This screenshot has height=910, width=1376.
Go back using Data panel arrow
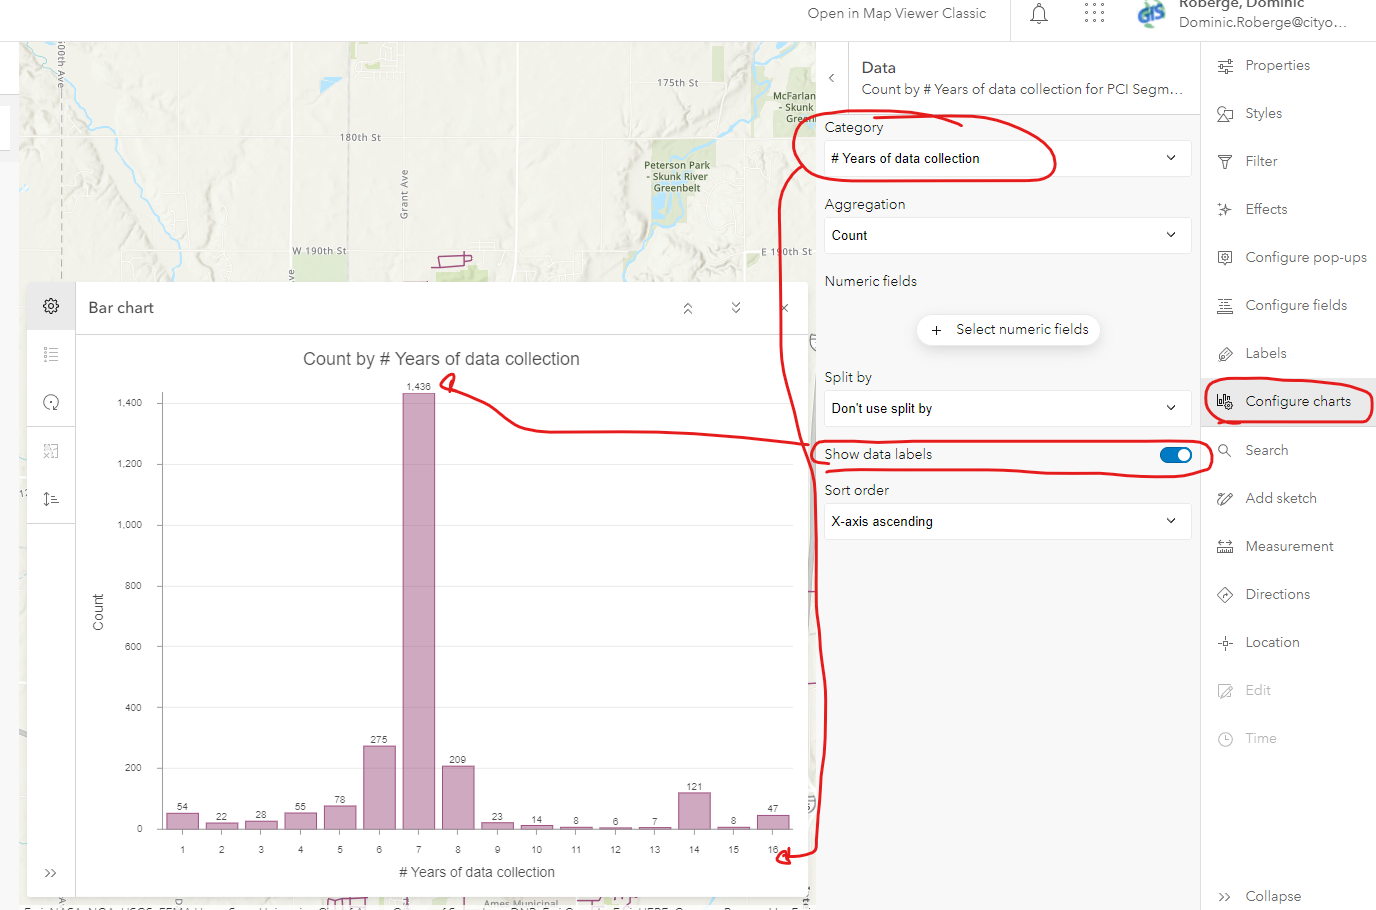[x=831, y=78]
